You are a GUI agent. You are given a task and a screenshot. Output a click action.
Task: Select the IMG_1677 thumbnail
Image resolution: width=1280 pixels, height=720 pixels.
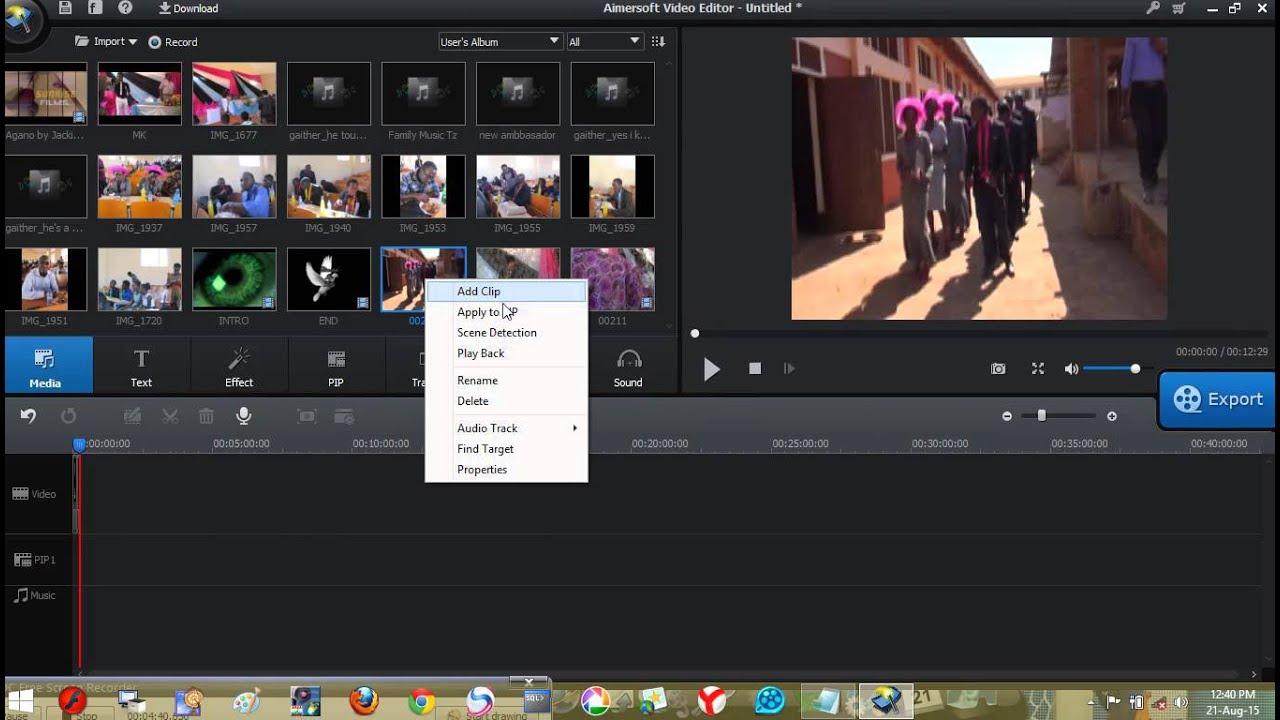[234, 94]
